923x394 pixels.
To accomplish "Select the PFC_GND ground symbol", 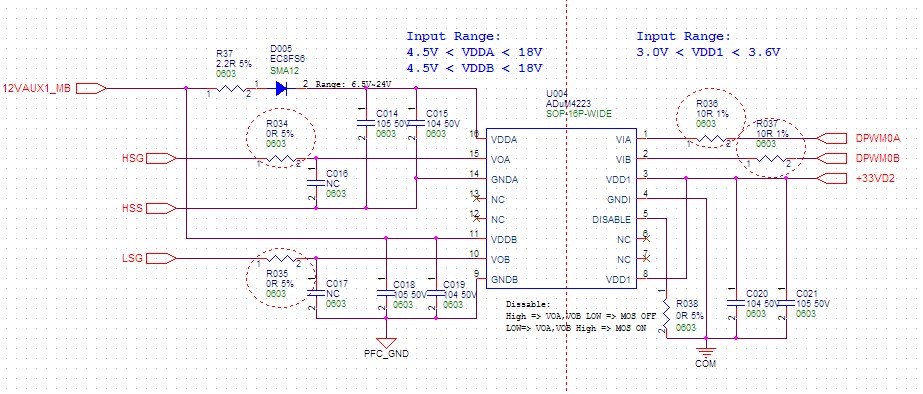I will [x=386, y=342].
